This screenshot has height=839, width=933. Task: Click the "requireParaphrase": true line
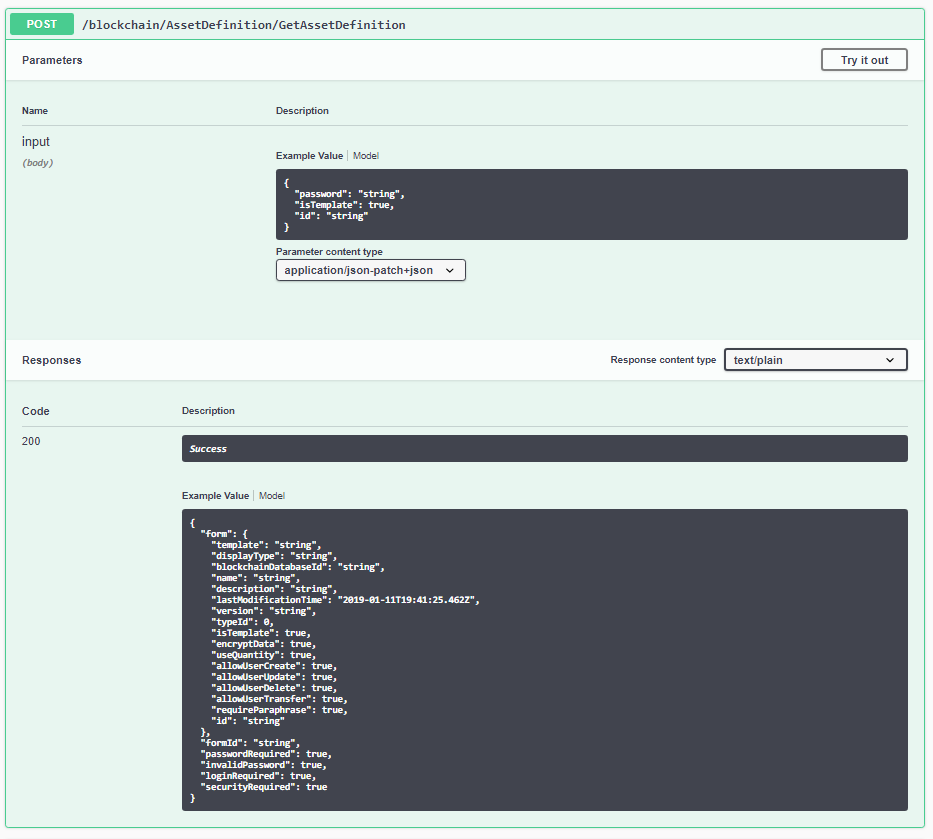(x=279, y=710)
